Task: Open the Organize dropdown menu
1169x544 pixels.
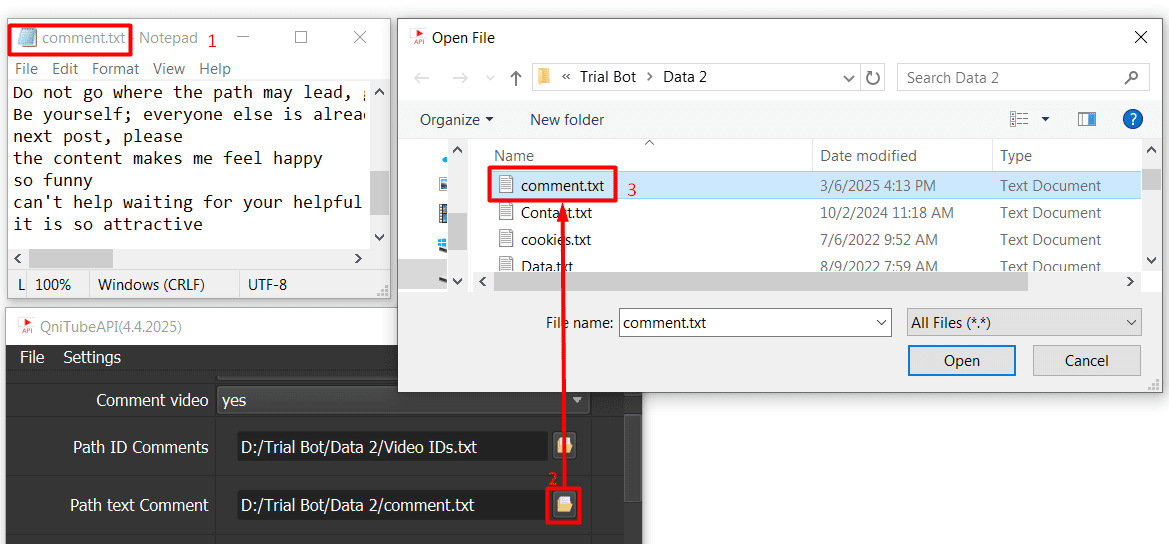Action: (x=456, y=119)
